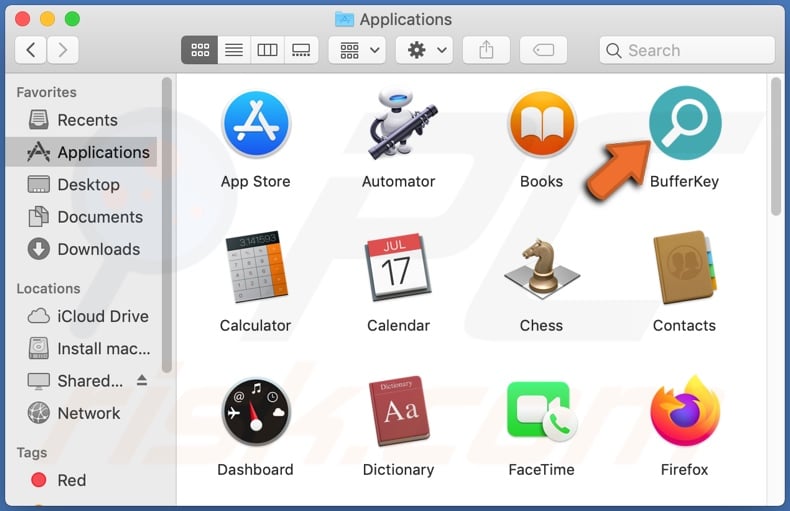Open Network in the sidebar
The width and height of the screenshot is (790, 511).
[x=82, y=413]
